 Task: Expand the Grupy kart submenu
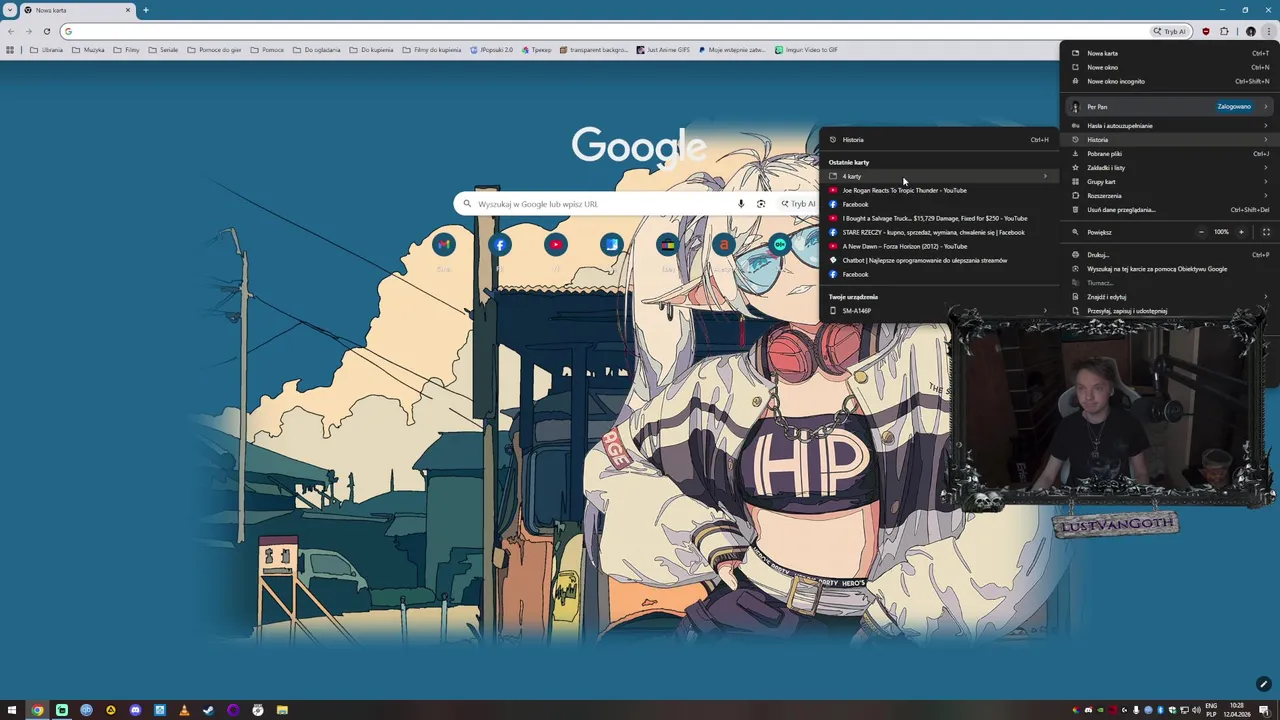[x=1169, y=182]
